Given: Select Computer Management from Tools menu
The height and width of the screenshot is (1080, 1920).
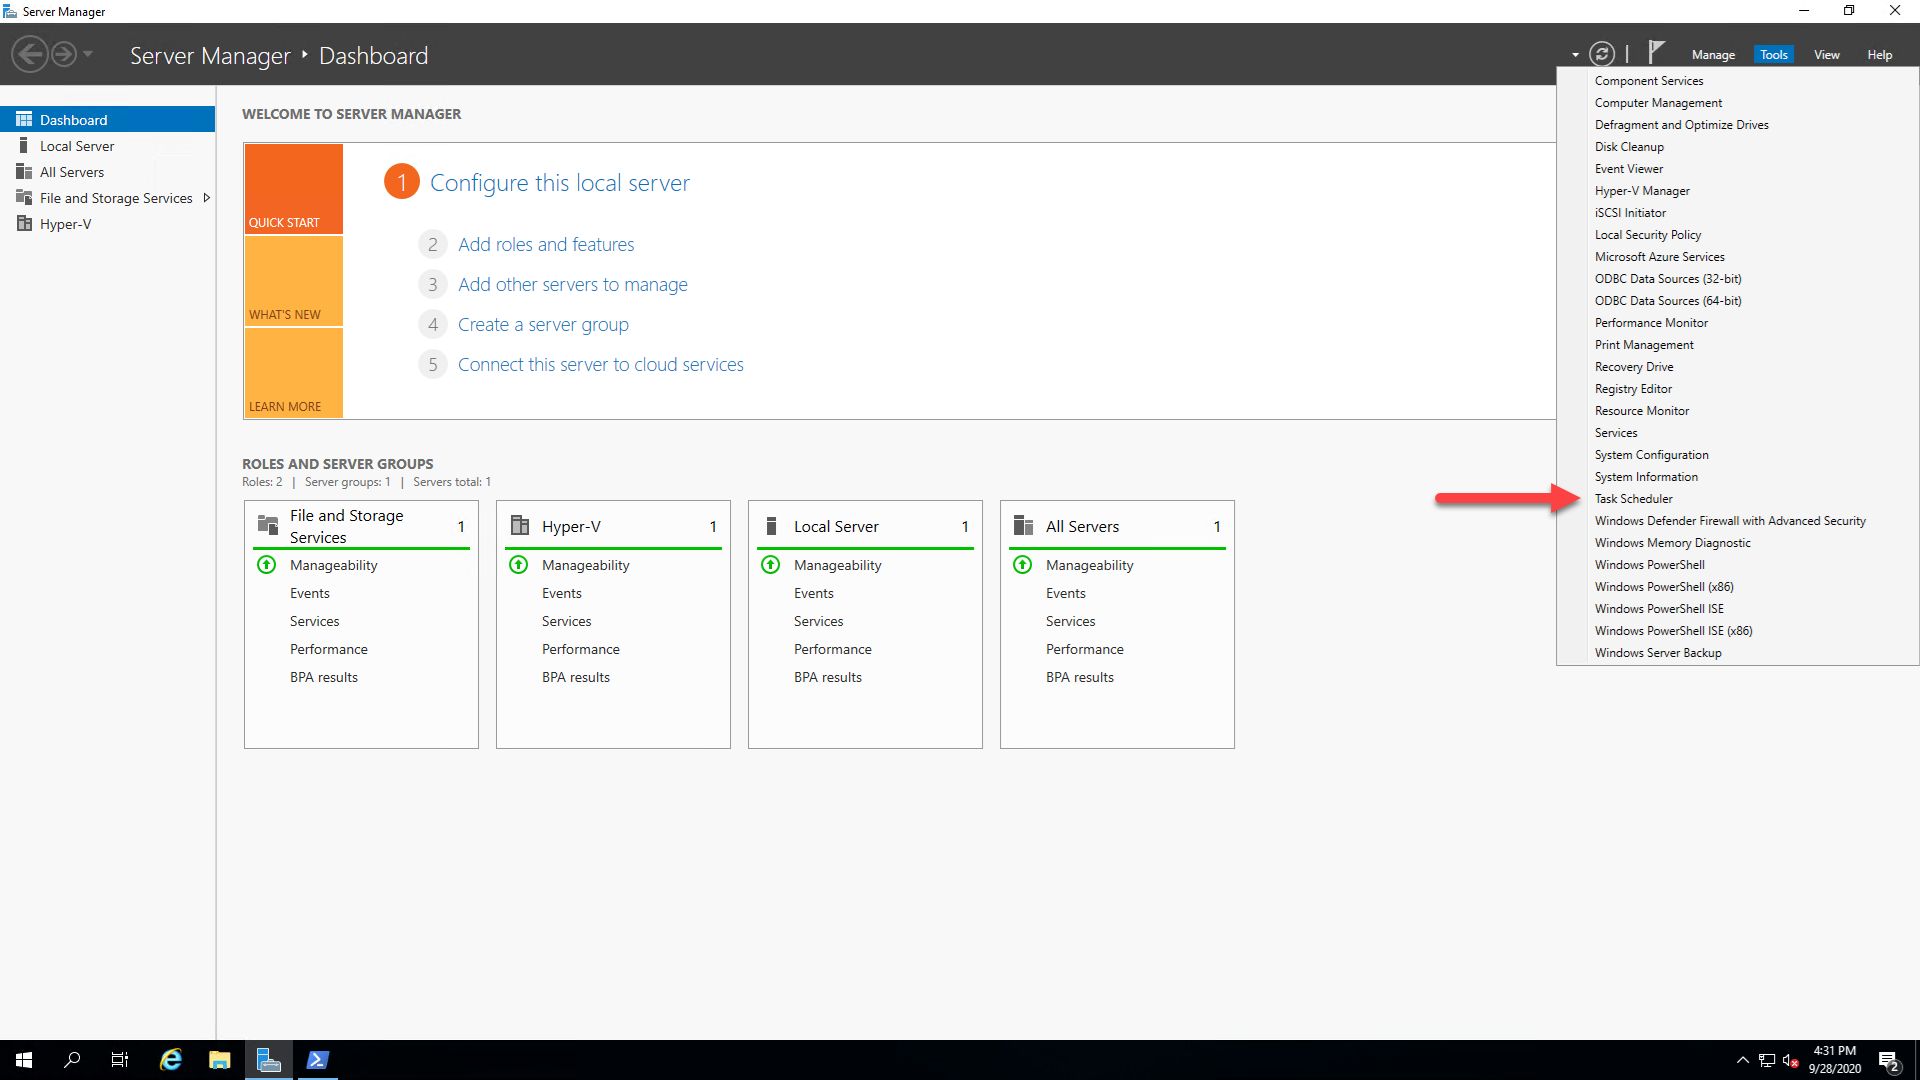Looking at the screenshot, I should pos(1738,103).
